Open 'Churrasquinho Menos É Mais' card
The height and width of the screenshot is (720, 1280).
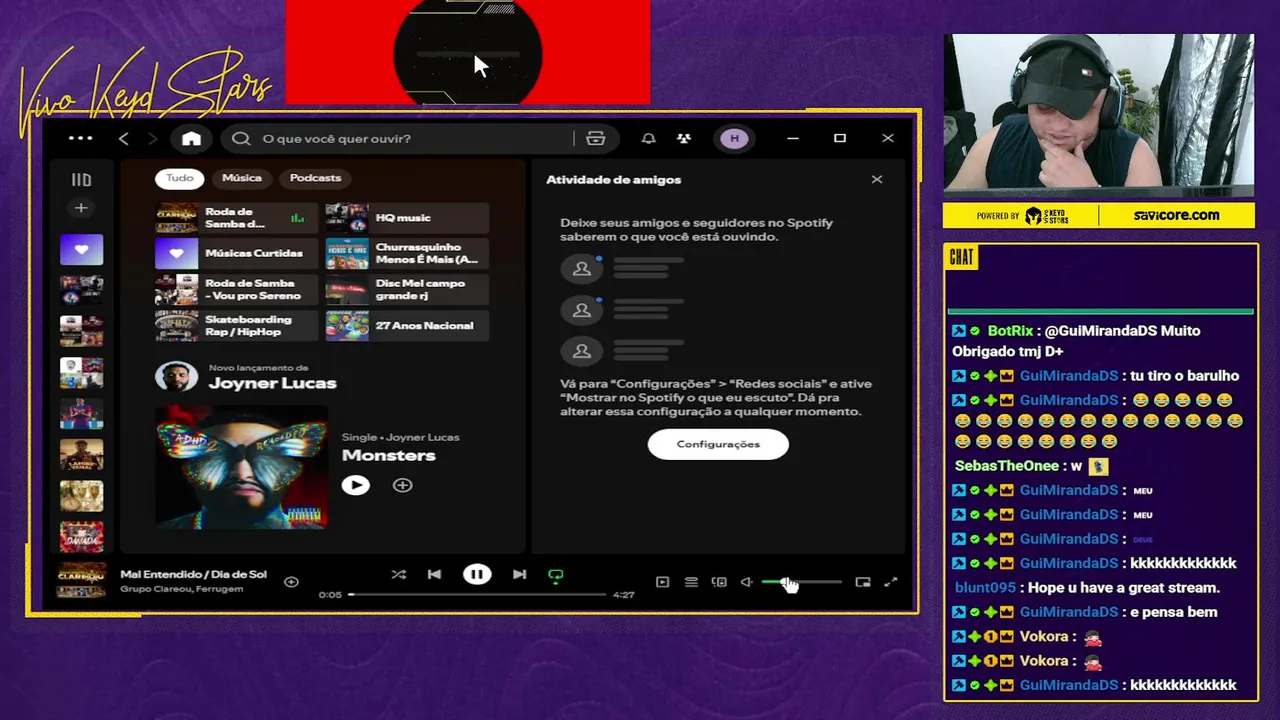click(x=407, y=253)
